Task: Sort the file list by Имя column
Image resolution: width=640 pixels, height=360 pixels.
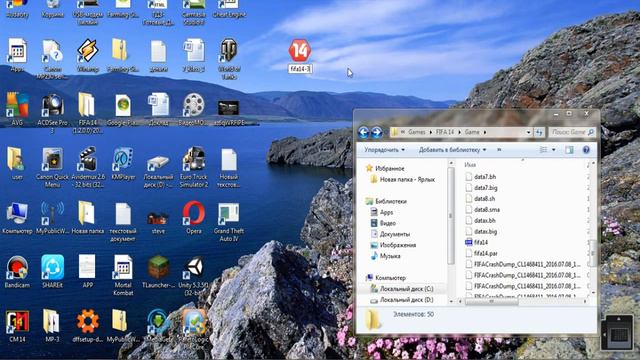Action: (x=470, y=165)
